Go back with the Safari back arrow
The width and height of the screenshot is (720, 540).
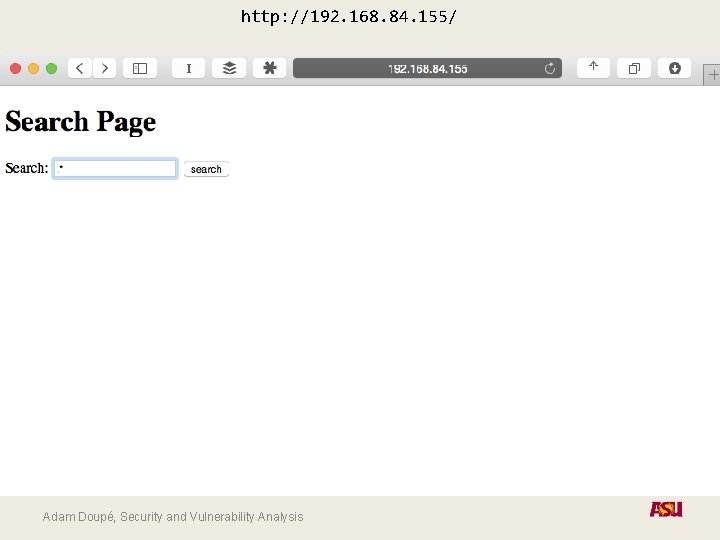click(80, 68)
